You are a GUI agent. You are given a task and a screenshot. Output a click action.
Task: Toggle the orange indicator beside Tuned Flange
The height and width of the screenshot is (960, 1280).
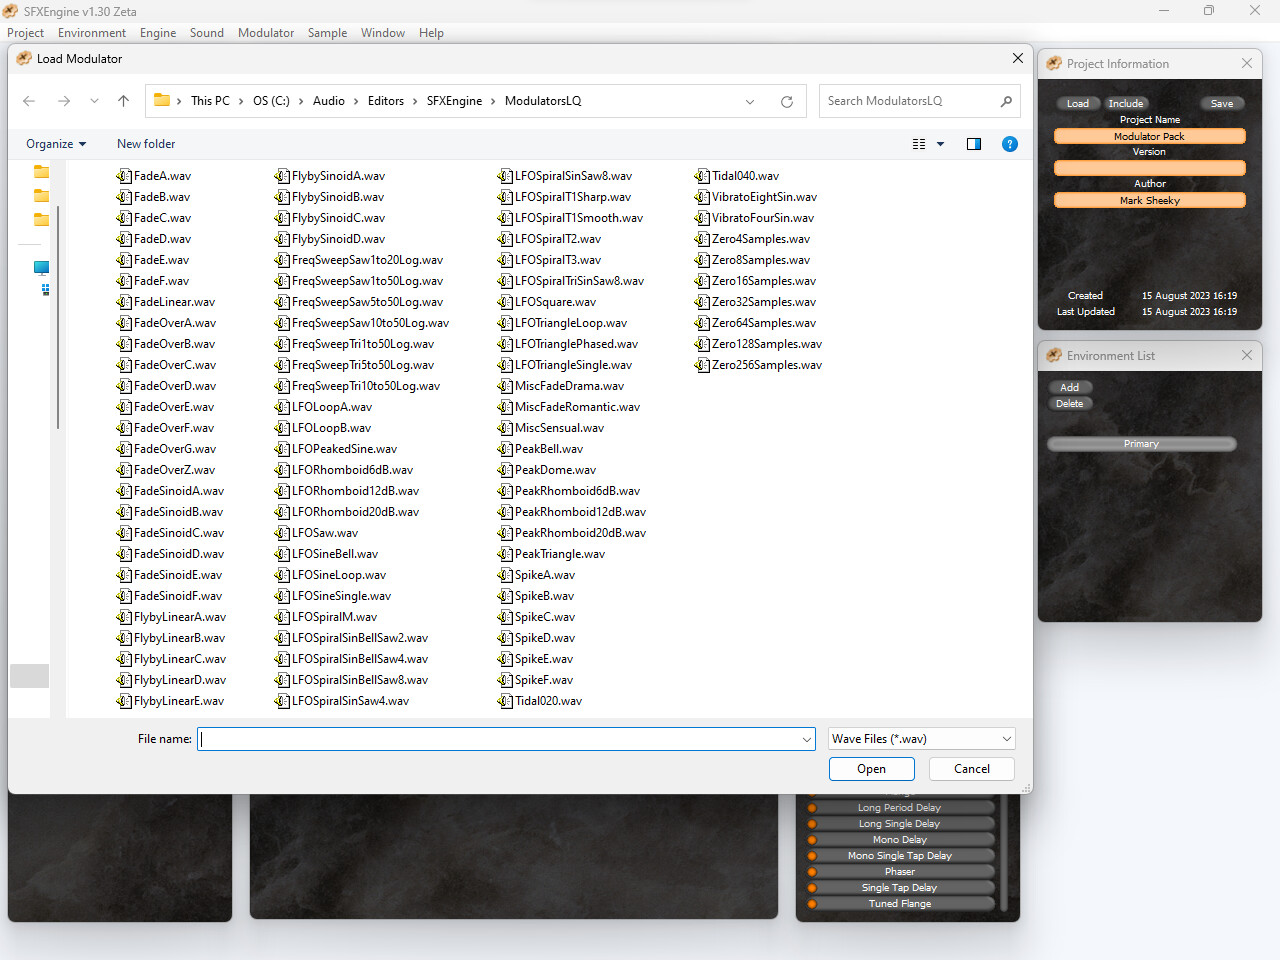[x=811, y=903]
